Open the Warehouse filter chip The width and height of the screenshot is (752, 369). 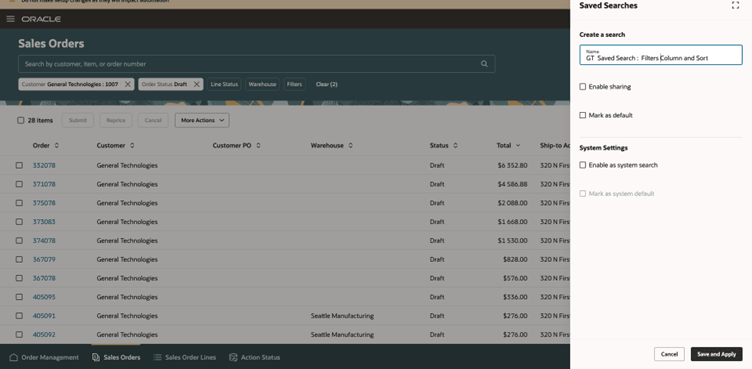tap(262, 84)
